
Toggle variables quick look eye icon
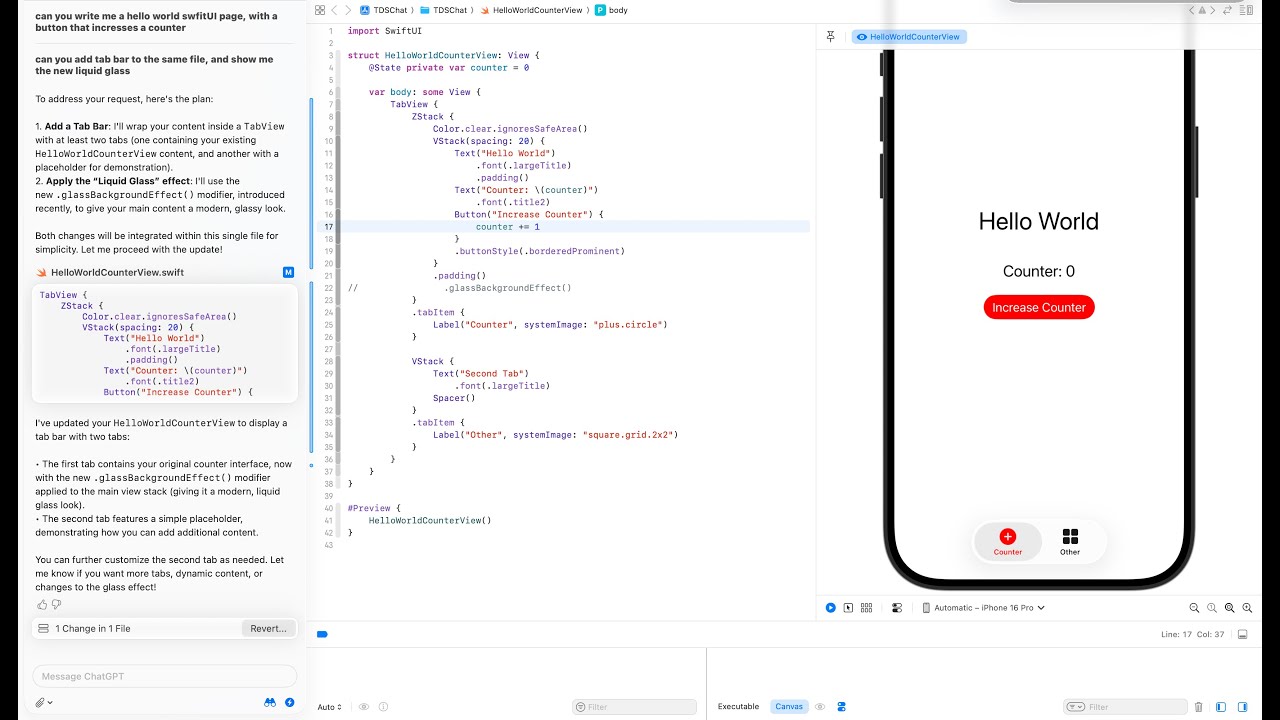364,707
